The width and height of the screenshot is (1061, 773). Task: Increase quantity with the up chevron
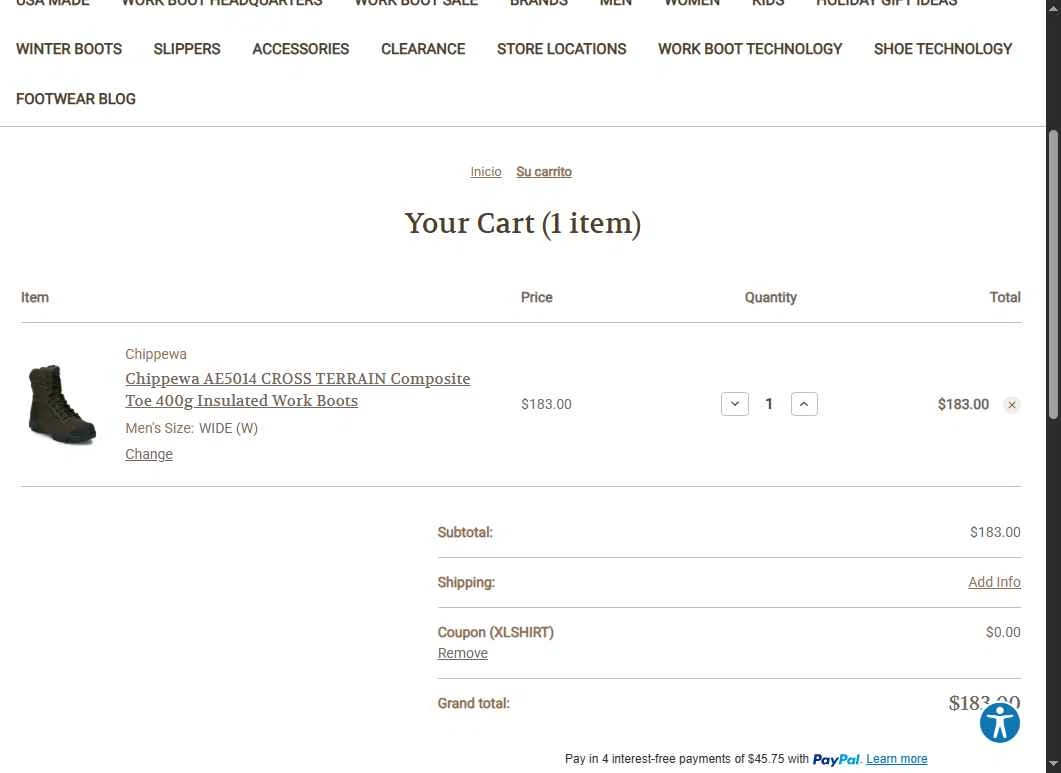pyautogui.click(x=804, y=404)
